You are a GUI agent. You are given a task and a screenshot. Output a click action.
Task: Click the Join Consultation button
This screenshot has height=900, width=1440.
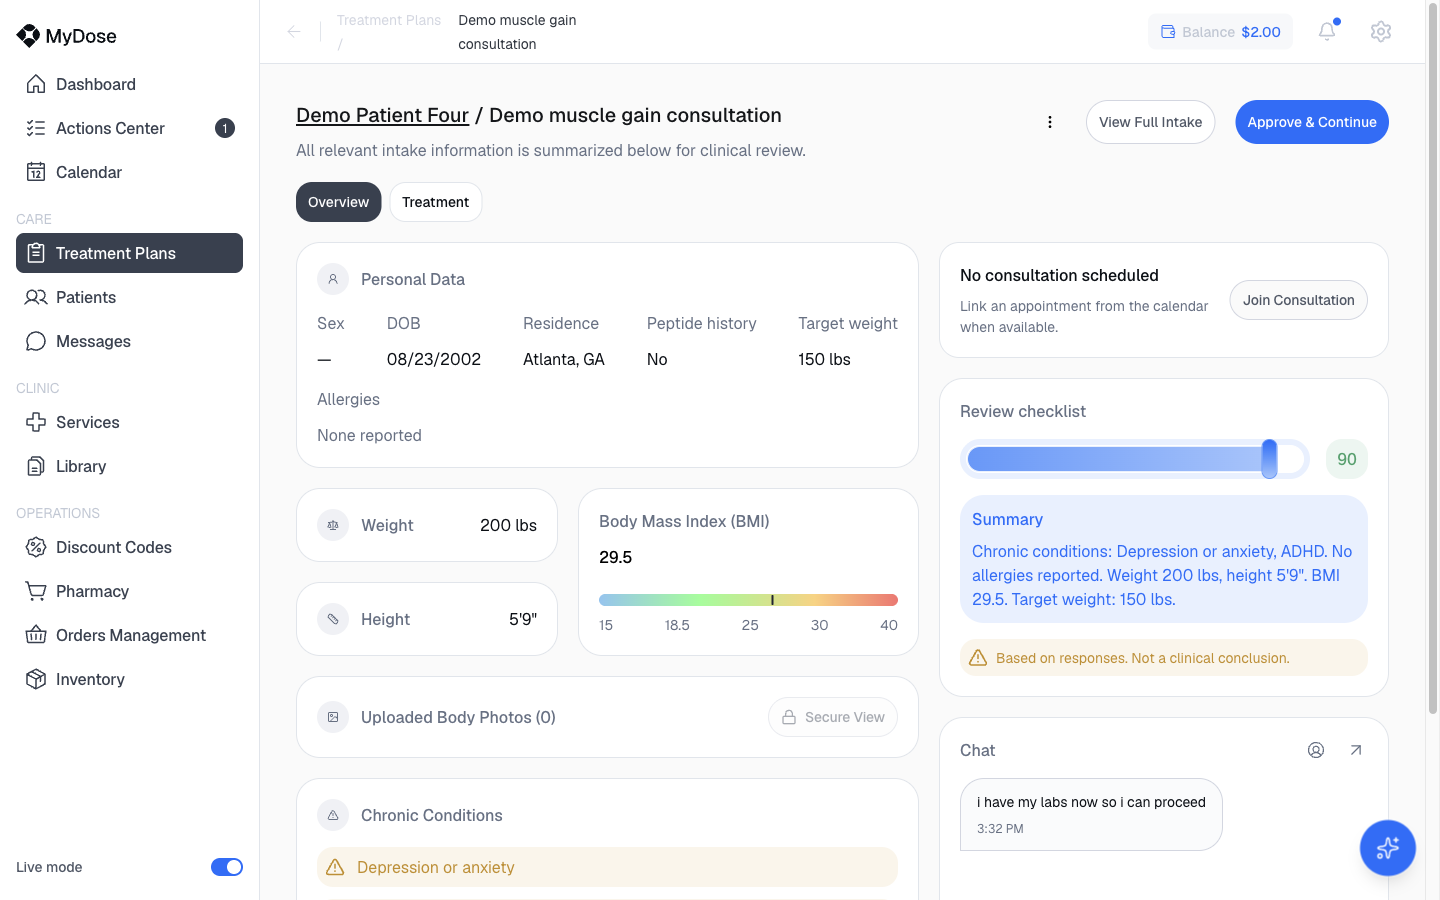click(x=1298, y=300)
